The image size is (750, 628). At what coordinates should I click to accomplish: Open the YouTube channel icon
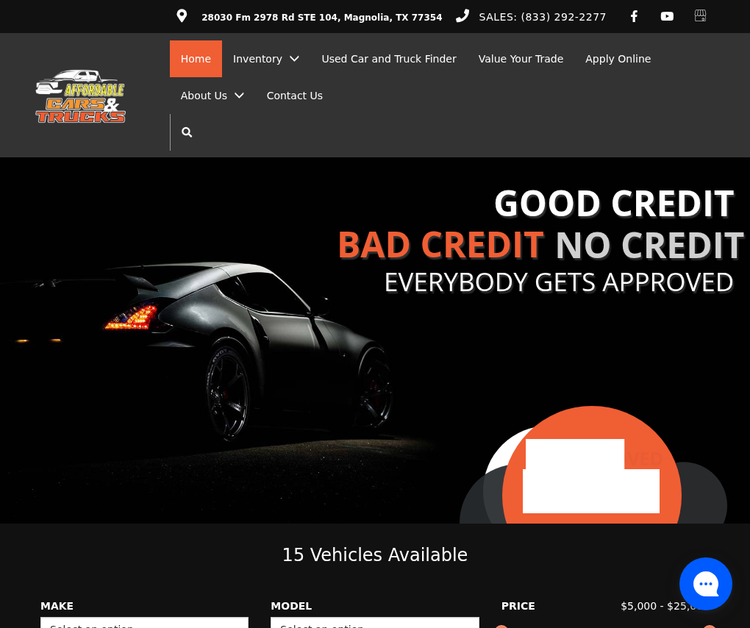click(667, 16)
